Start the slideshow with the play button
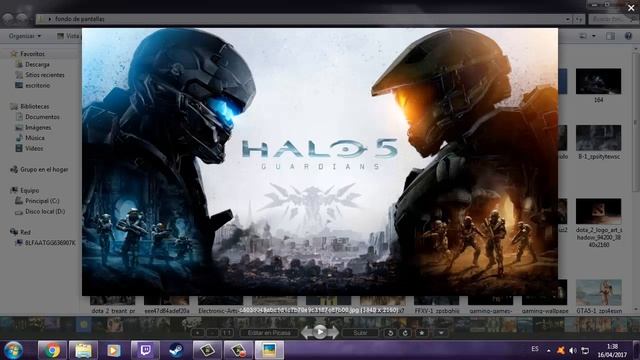Screen dimensions: 640x360 tap(320, 332)
